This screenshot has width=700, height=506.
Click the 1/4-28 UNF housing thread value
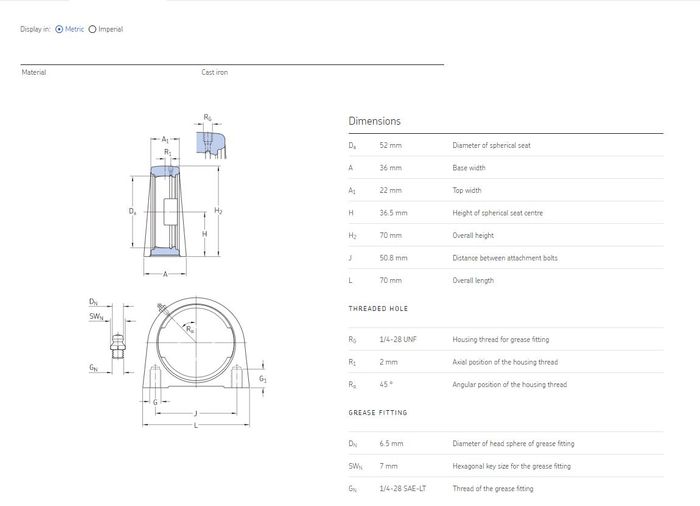click(398, 339)
